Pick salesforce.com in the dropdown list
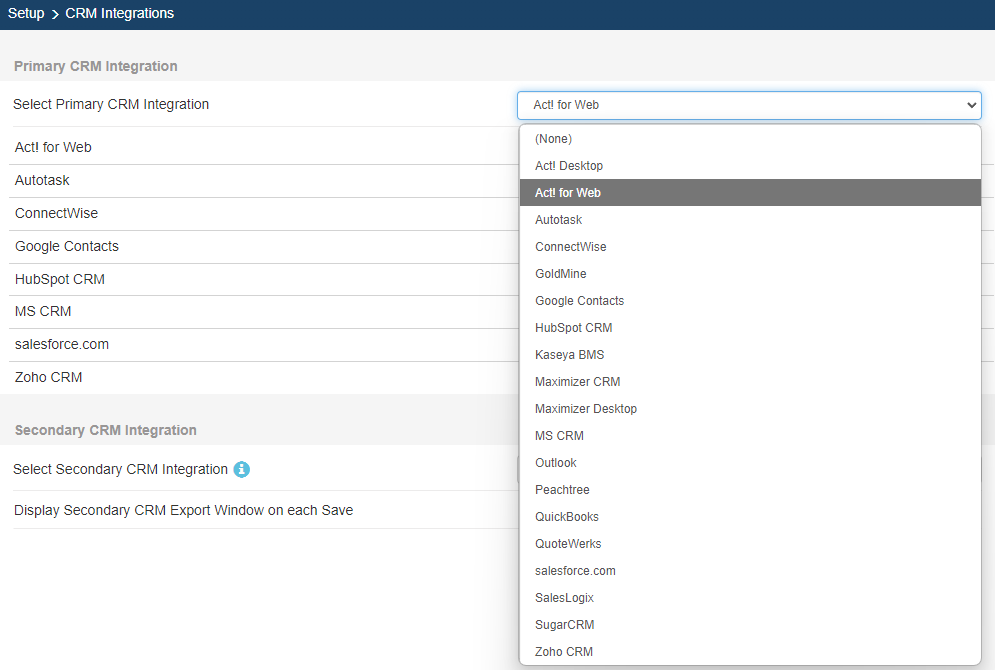Image resolution: width=995 pixels, height=670 pixels. (x=750, y=570)
